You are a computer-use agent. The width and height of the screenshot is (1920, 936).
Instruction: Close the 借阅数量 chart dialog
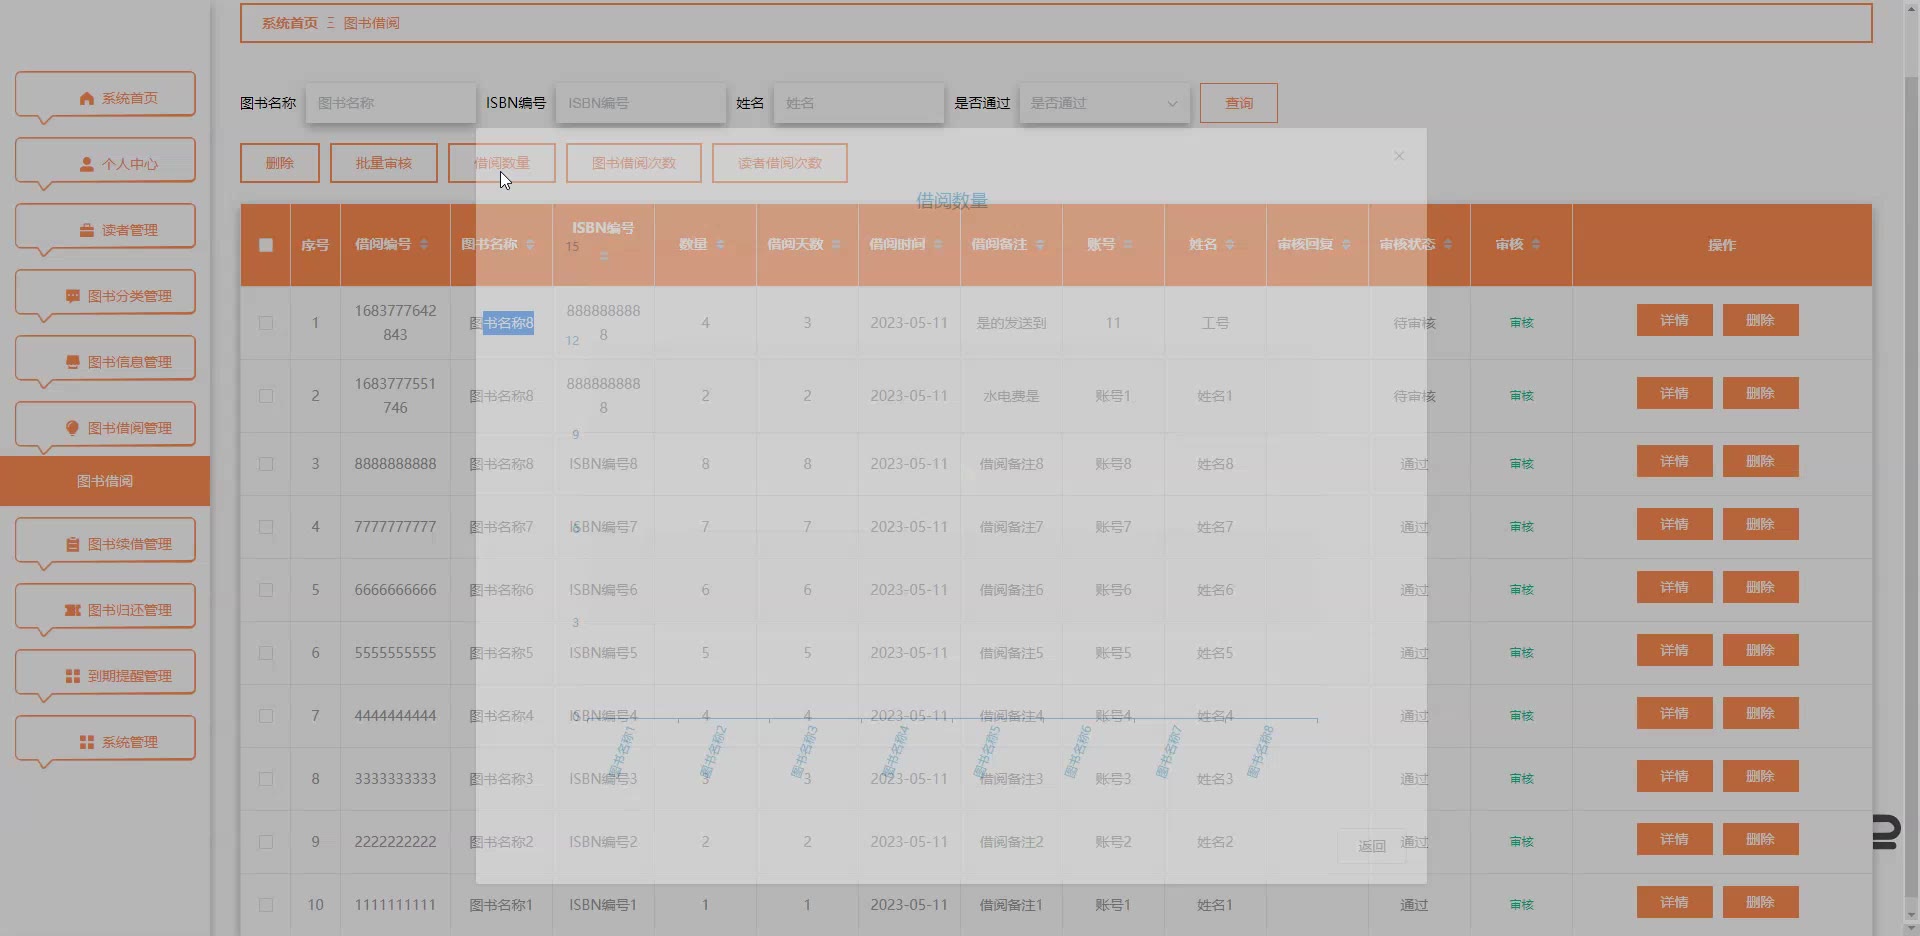[x=1399, y=156]
